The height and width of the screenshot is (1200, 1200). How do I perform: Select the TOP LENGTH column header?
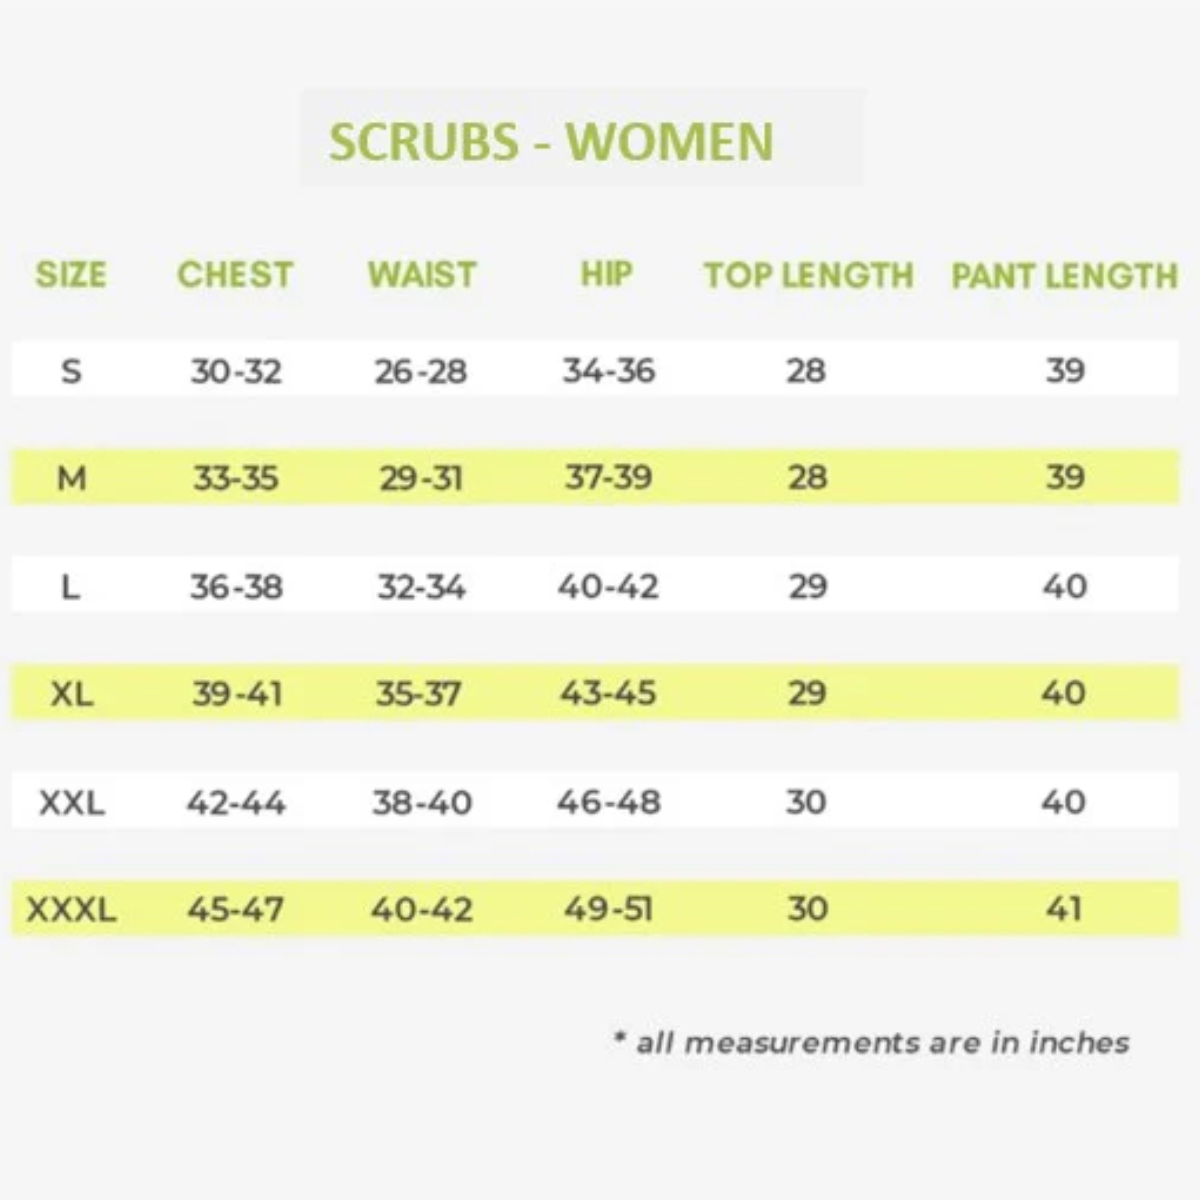coord(808,276)
